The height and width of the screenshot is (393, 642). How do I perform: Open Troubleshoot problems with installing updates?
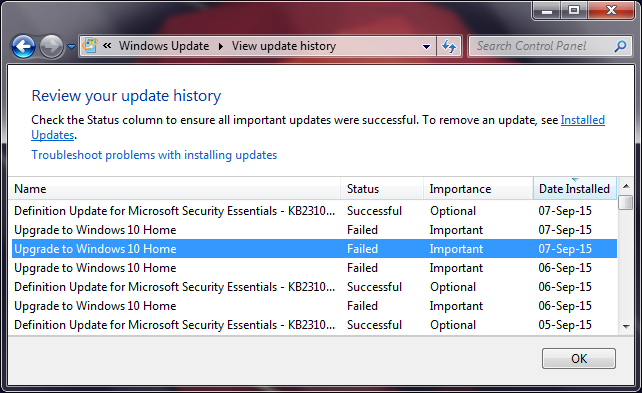pyautogui.click(x=154, y=155)
